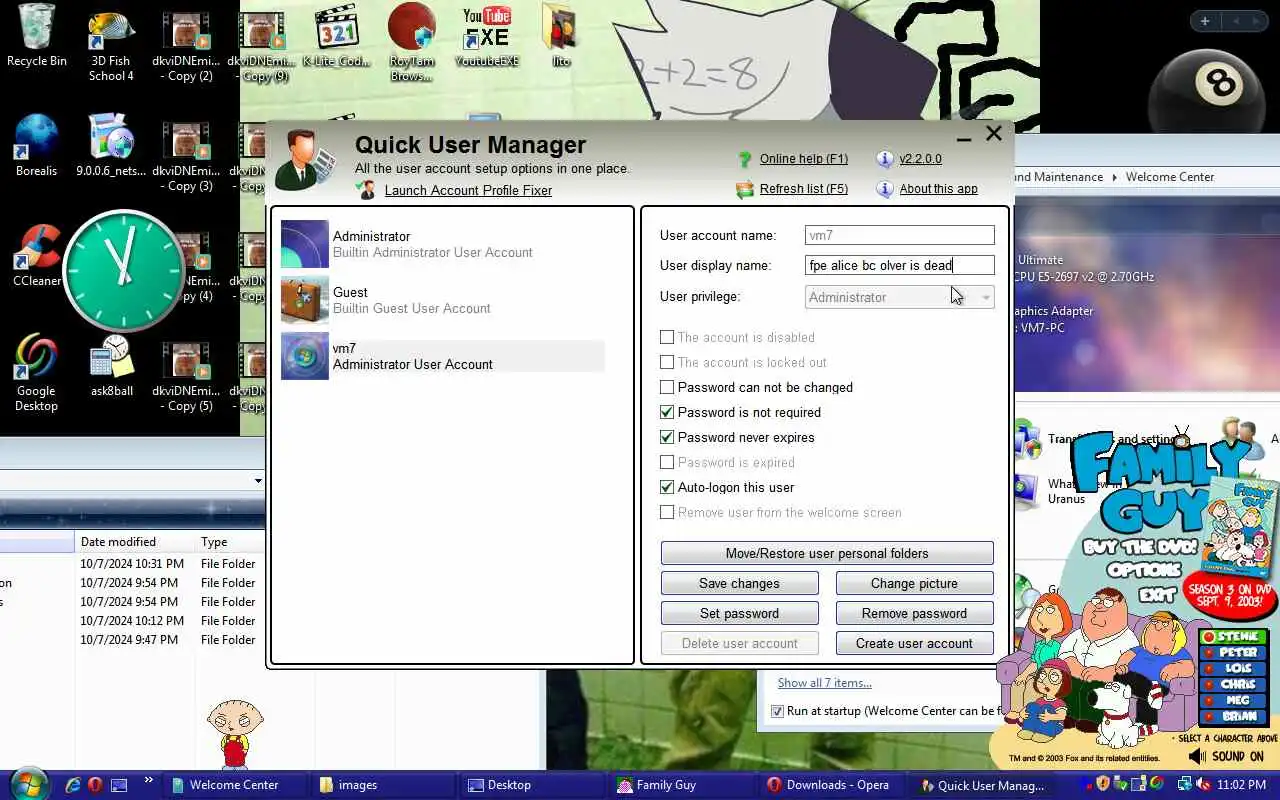Click Move/Restore user personal folders button
This screenshot has height=800, width=1280.
[x=827, y=553]
